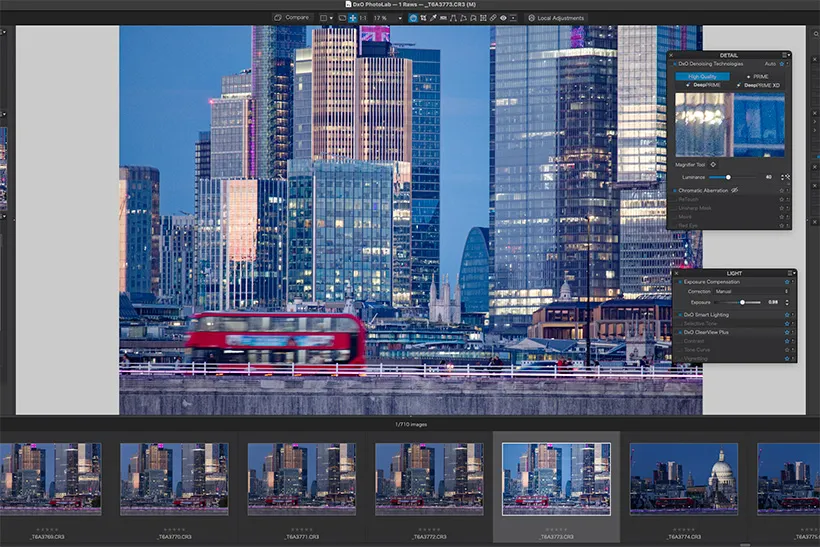Toggle DxO Smart Lighting

click(680, 315)
